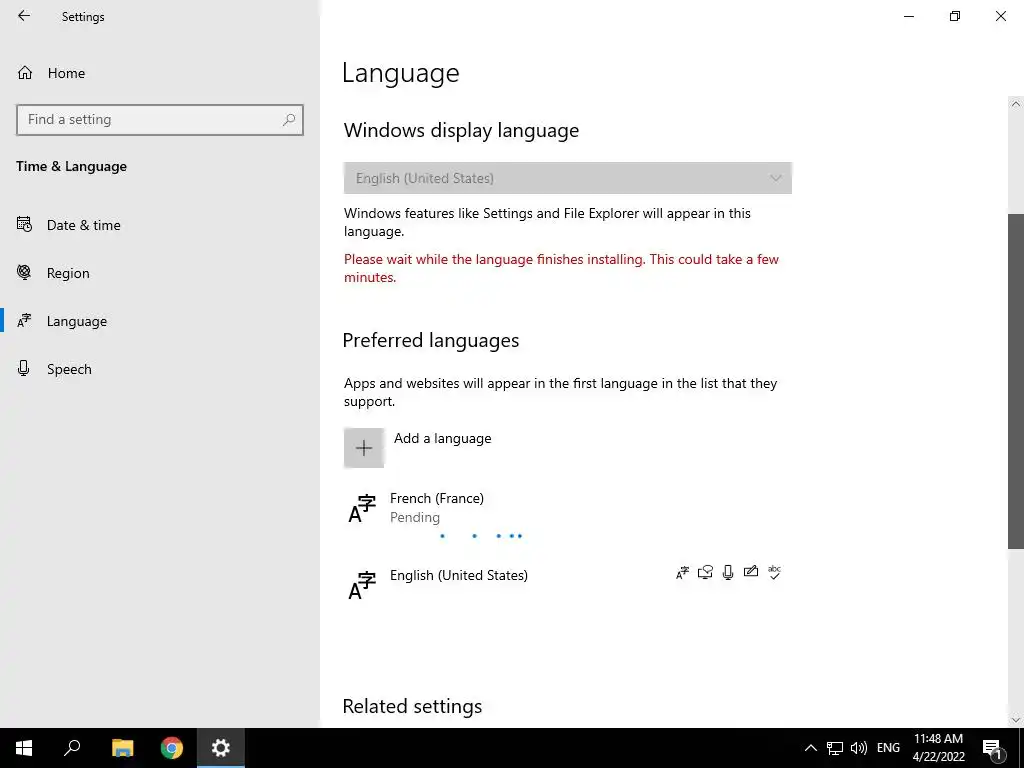
Task: Open the clock showing 11:48 AM
Action: pos(938,748)
